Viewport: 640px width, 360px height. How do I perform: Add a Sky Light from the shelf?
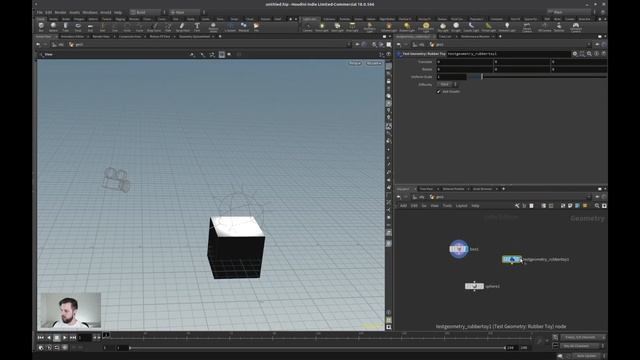[x=442, y=27]
